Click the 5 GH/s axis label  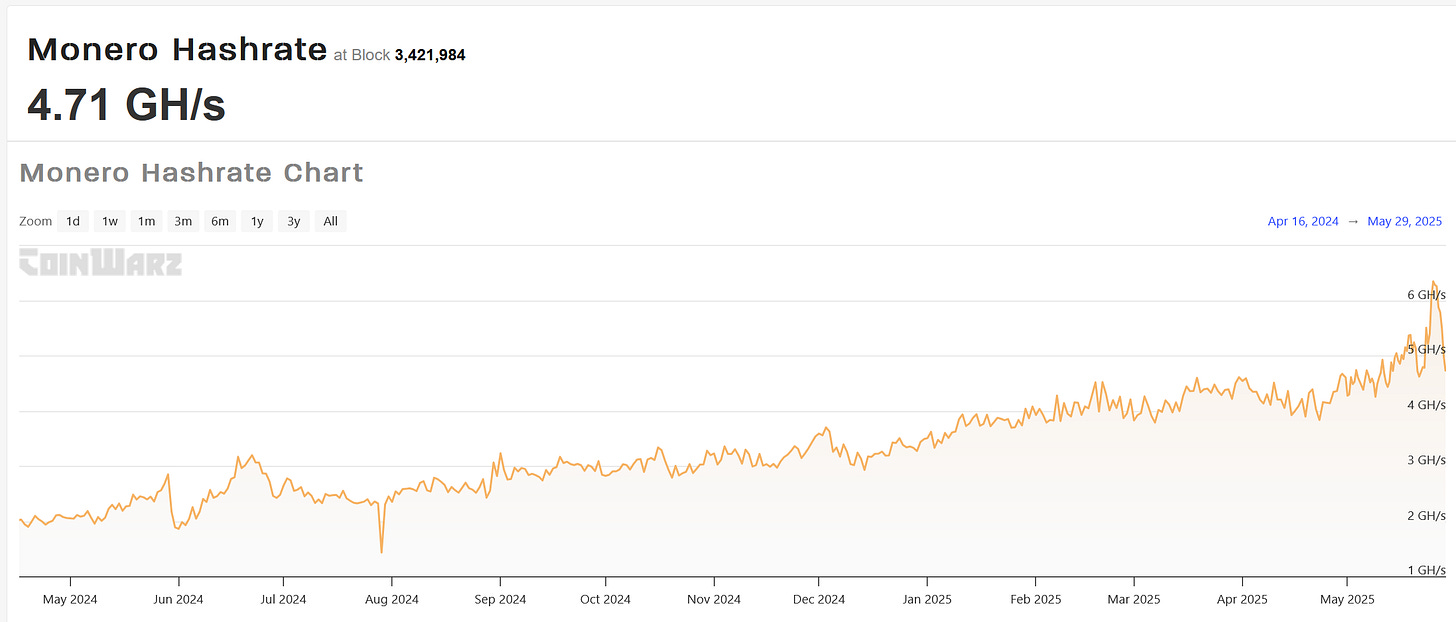(1427, 350)
